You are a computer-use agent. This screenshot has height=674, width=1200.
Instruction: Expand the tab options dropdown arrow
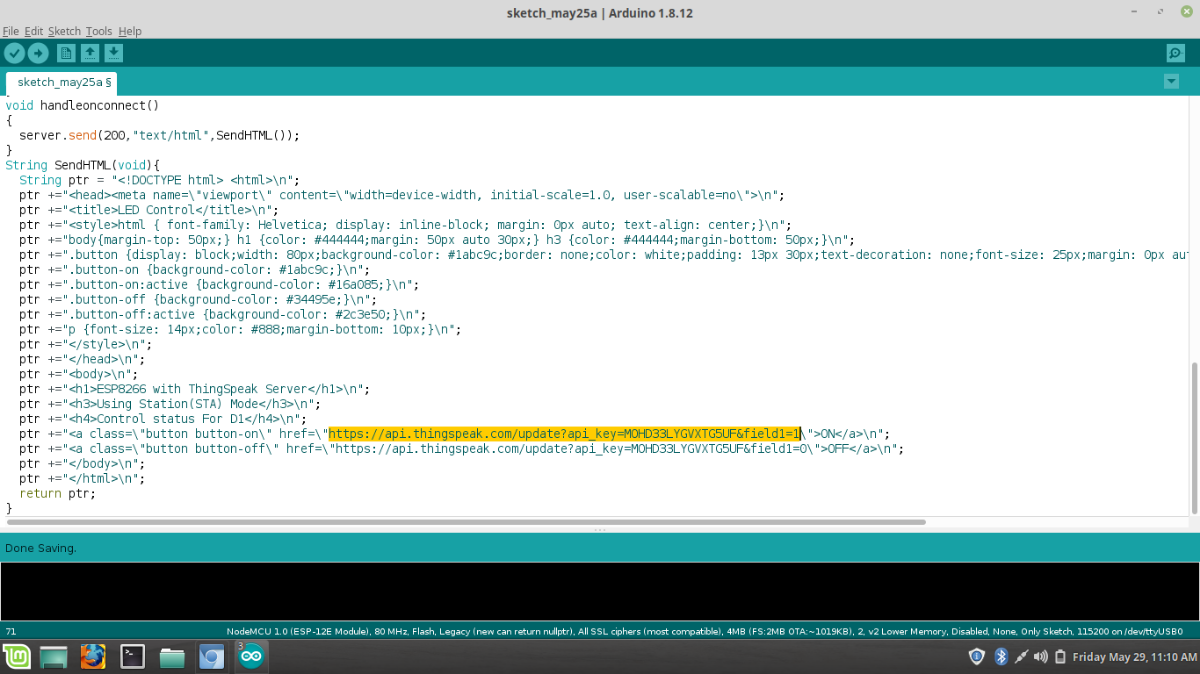tap(1171, 81)
